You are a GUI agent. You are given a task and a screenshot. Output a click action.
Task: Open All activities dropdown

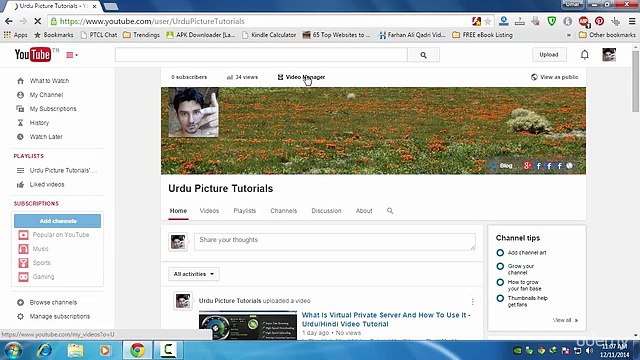194,274
